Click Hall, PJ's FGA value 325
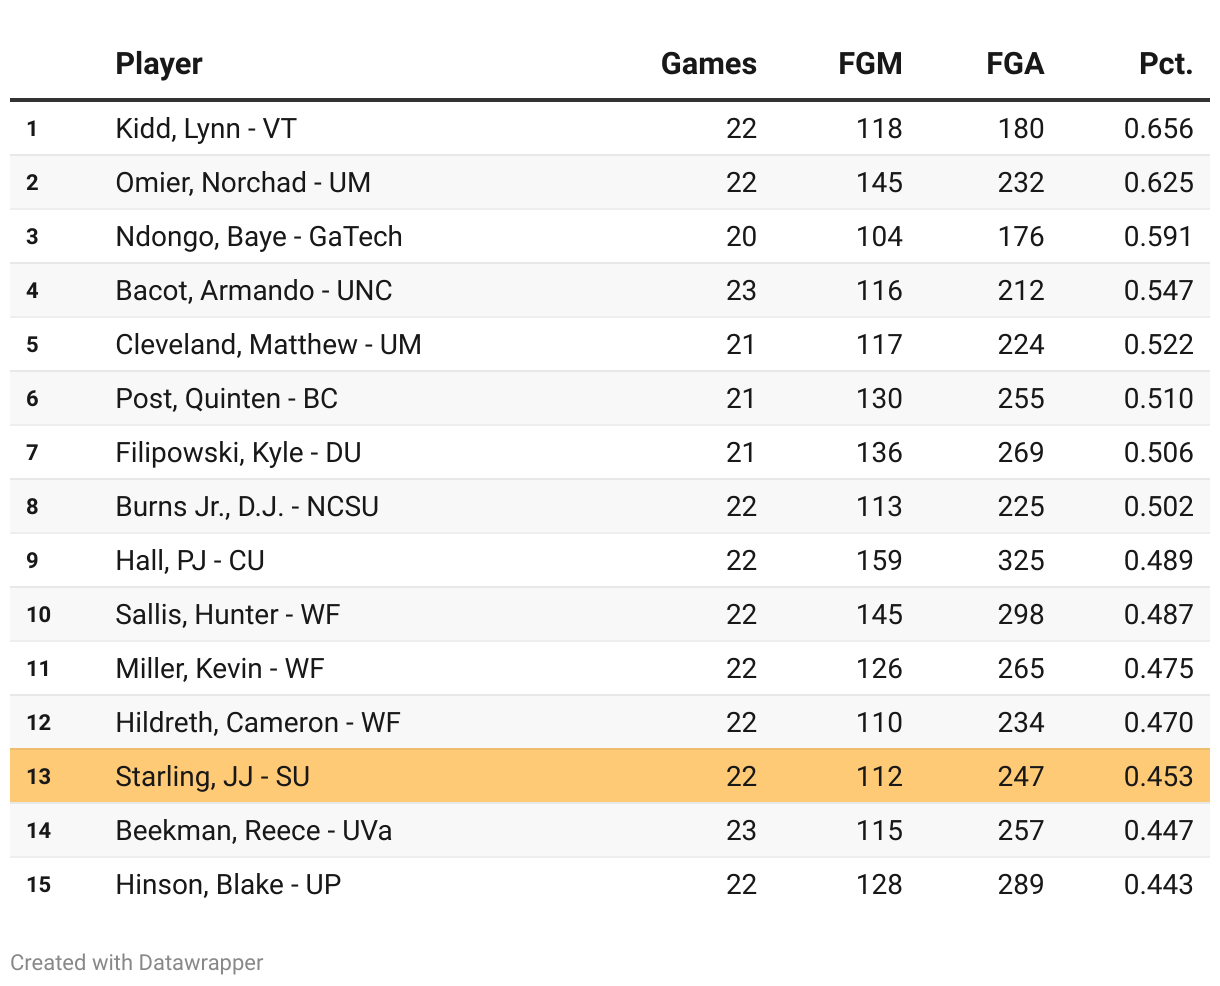 pyautogui.click(x=1020, y=561)
